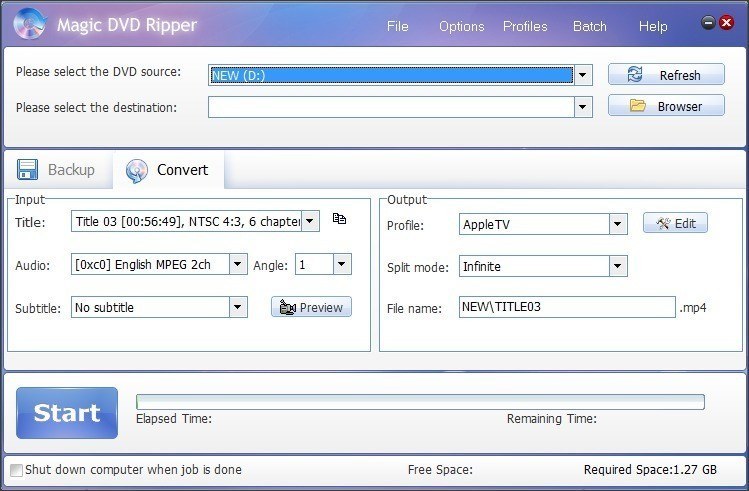Viewport: 749px width, 491px height.
Task: Click the conversion progress bar
Action: (420, 402)
